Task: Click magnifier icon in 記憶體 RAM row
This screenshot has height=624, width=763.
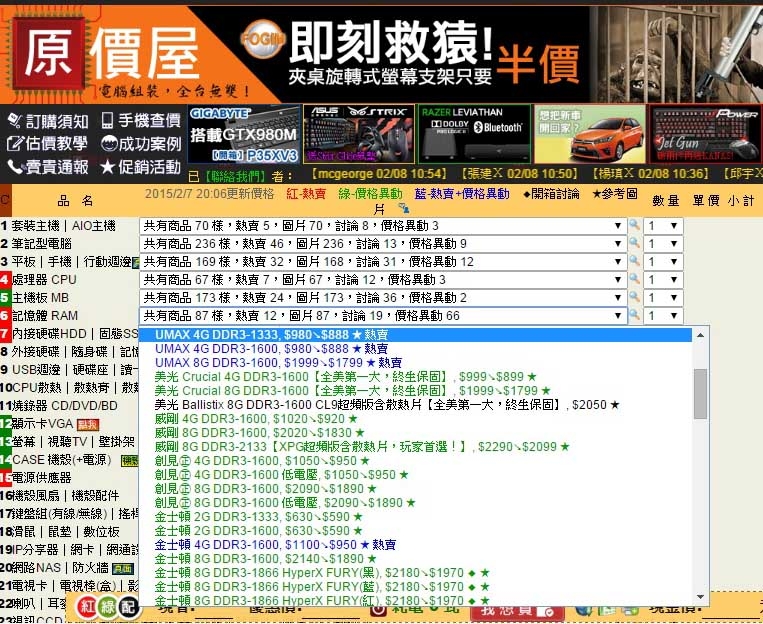Action: [634, 315]
